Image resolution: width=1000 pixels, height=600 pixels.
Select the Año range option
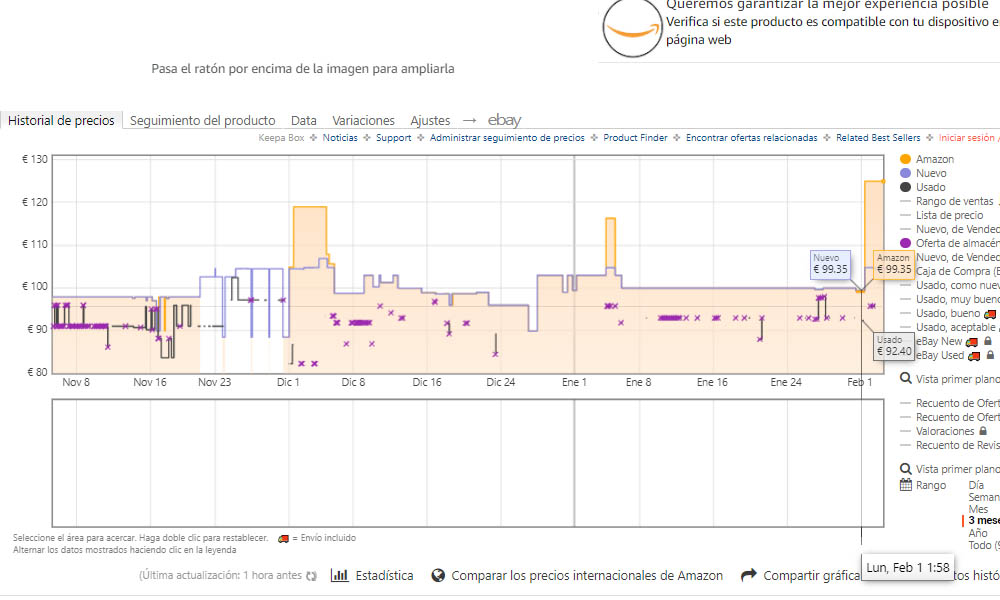point(978,533)
